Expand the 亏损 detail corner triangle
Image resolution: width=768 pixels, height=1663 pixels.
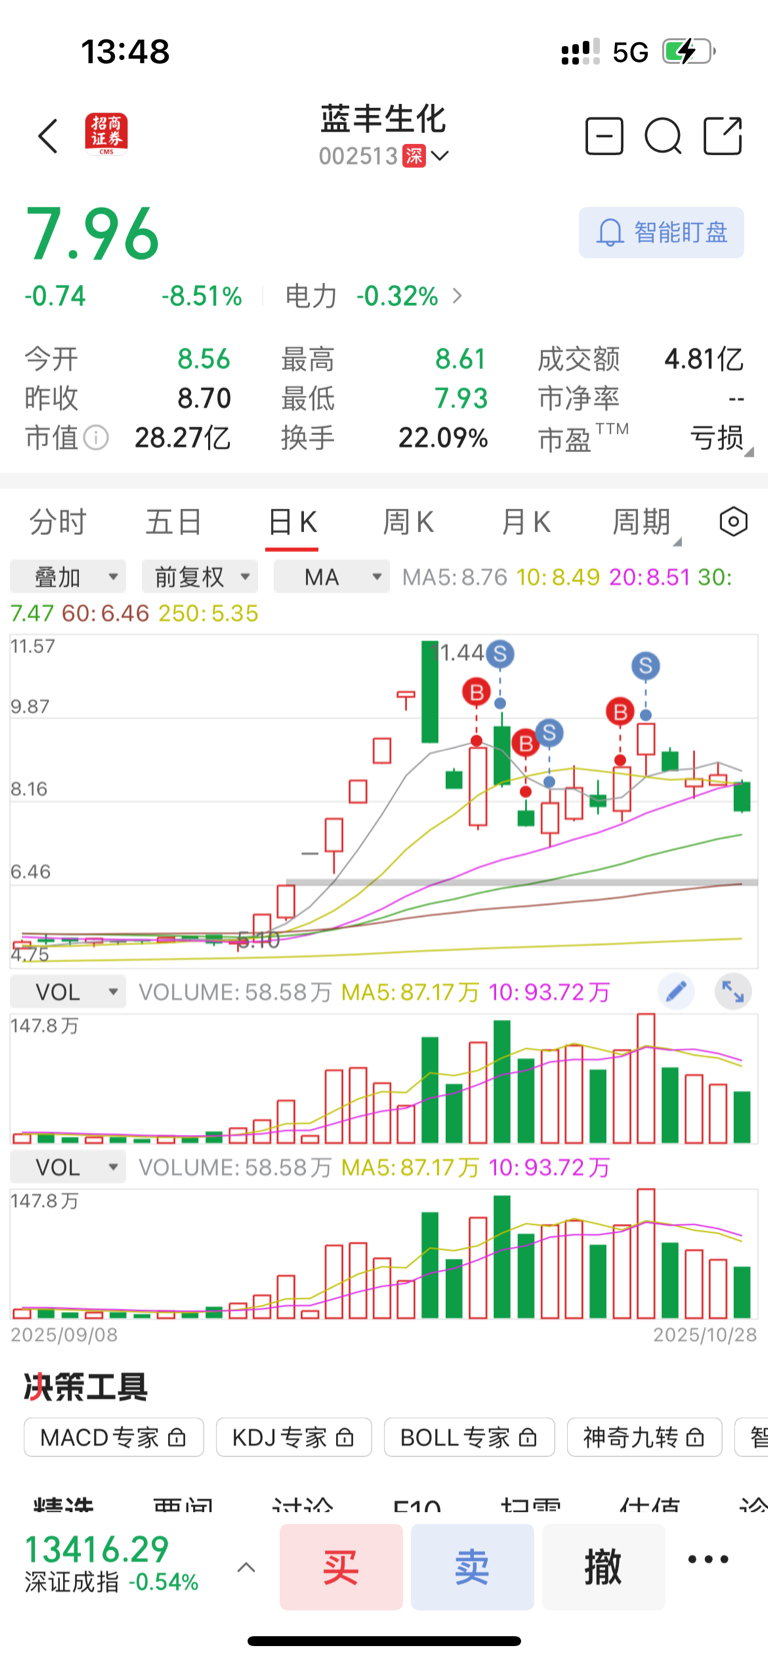(748, 452)
